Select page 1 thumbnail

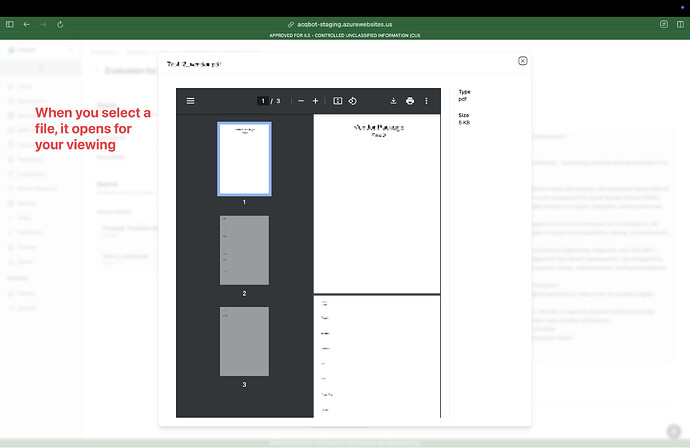(x=244, y=159)
